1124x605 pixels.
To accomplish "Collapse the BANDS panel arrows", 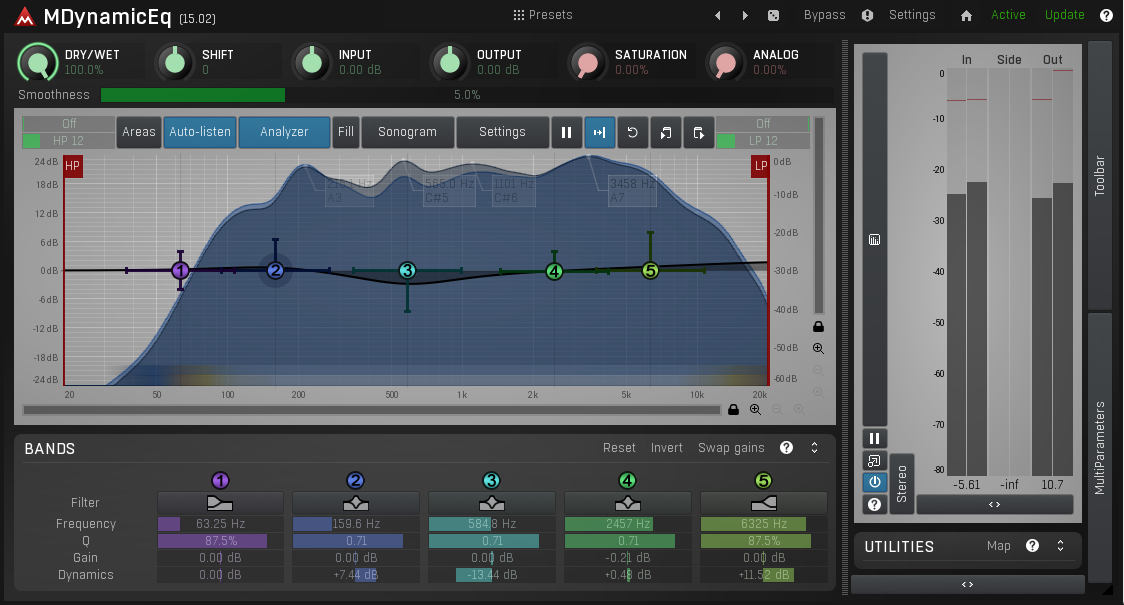I will click(814, 447).
